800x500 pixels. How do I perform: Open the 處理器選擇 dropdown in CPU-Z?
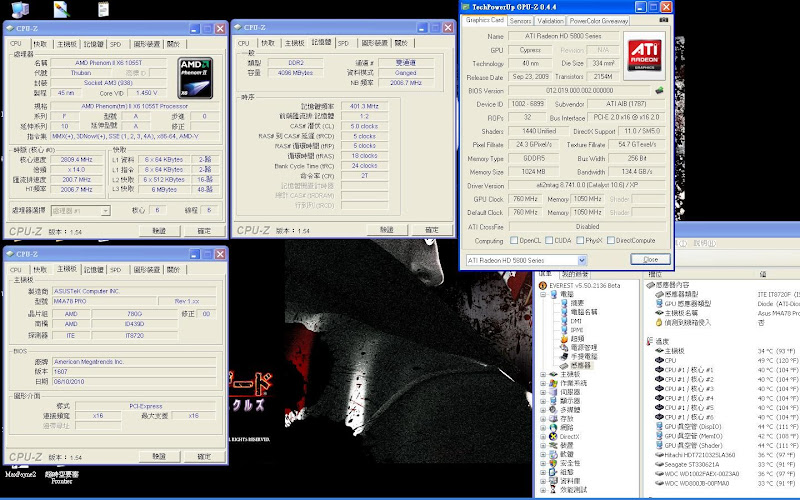(x=106, y=211)
